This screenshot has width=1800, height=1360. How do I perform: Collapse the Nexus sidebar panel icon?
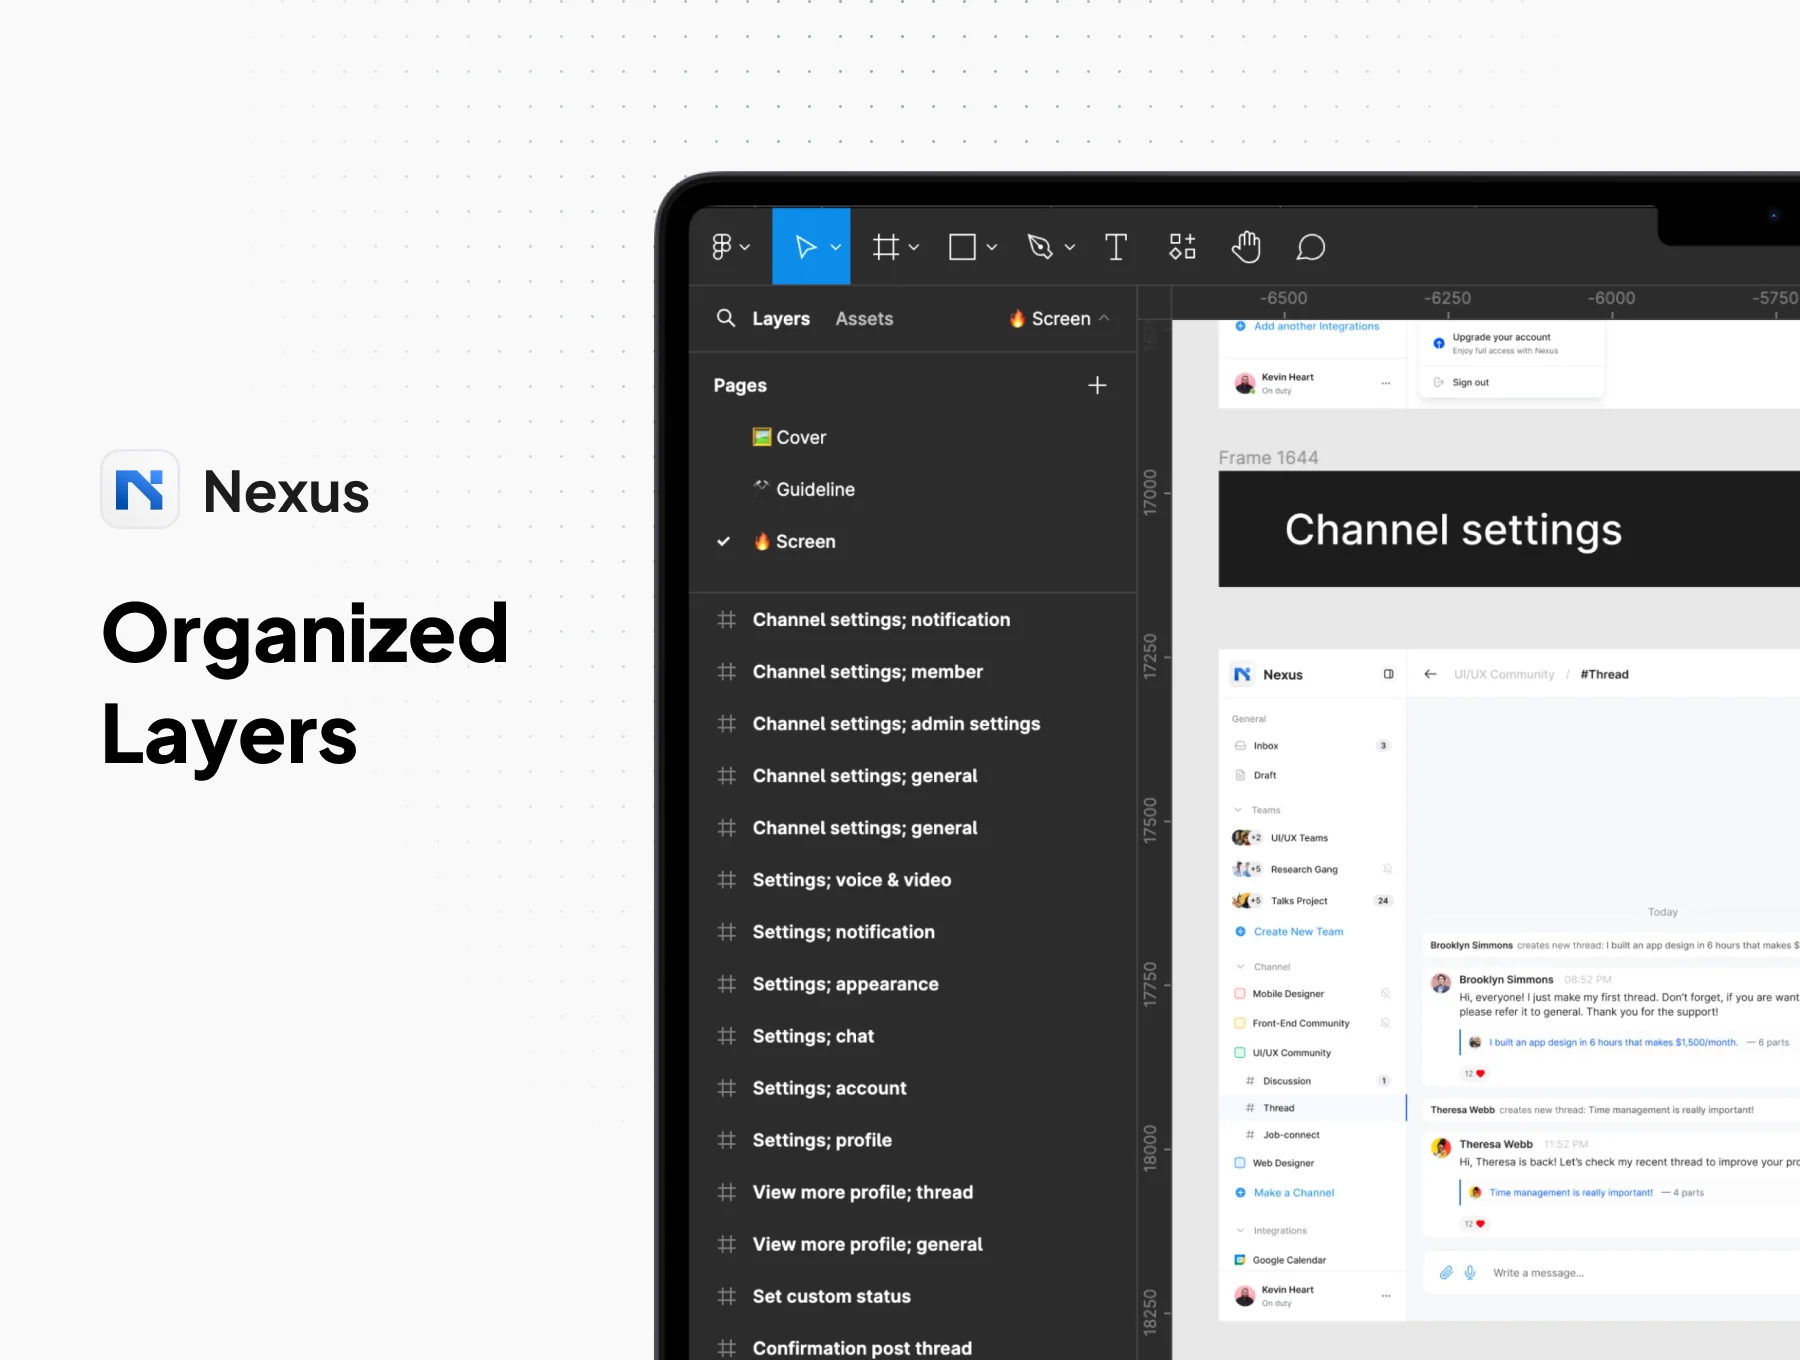click(1388, 674)
